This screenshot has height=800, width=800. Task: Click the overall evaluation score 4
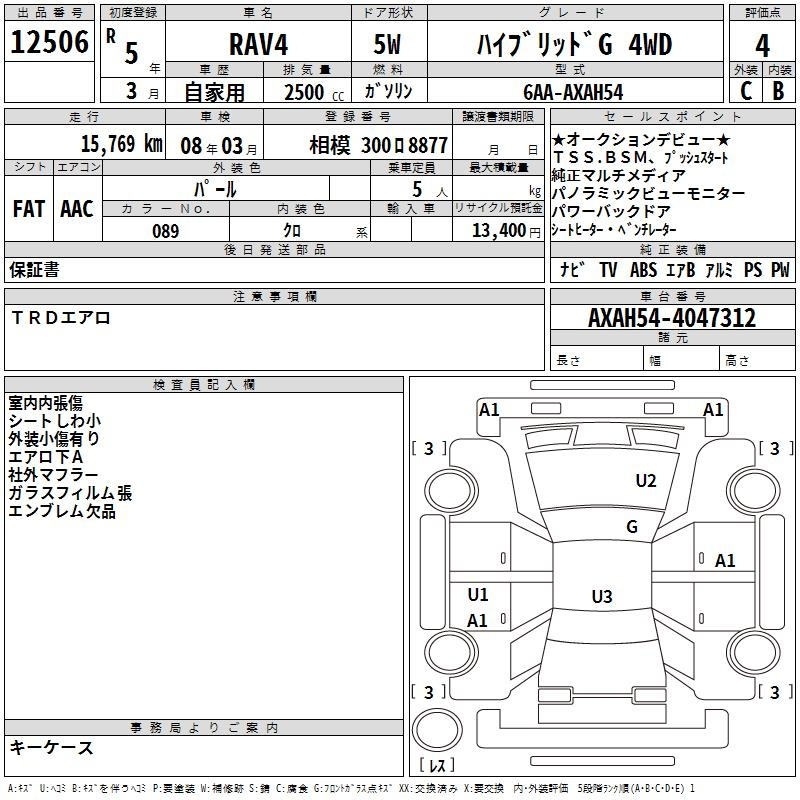pos(762,45)
